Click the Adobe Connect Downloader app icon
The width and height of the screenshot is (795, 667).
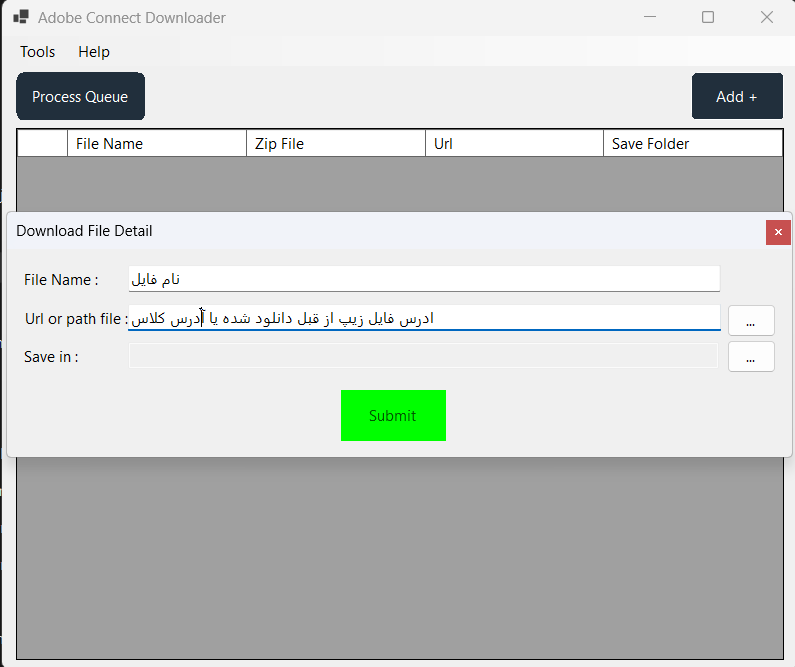point(21,17)
